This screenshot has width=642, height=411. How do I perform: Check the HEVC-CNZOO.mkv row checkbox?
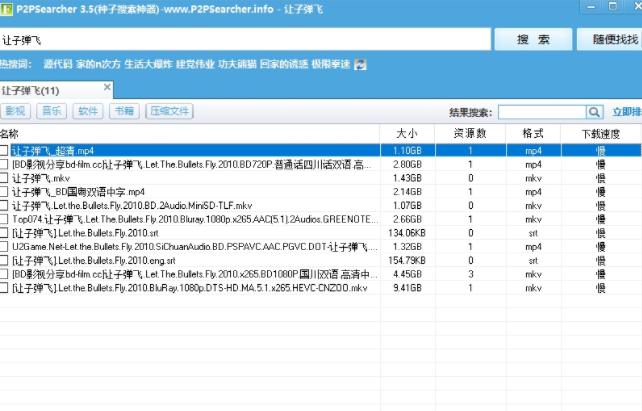coord(4,288)
